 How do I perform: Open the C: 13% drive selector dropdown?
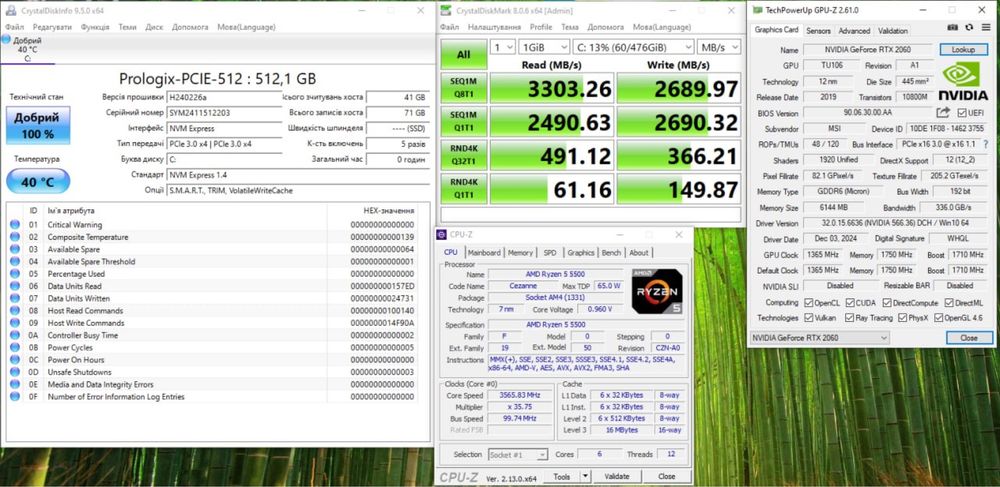633,47
